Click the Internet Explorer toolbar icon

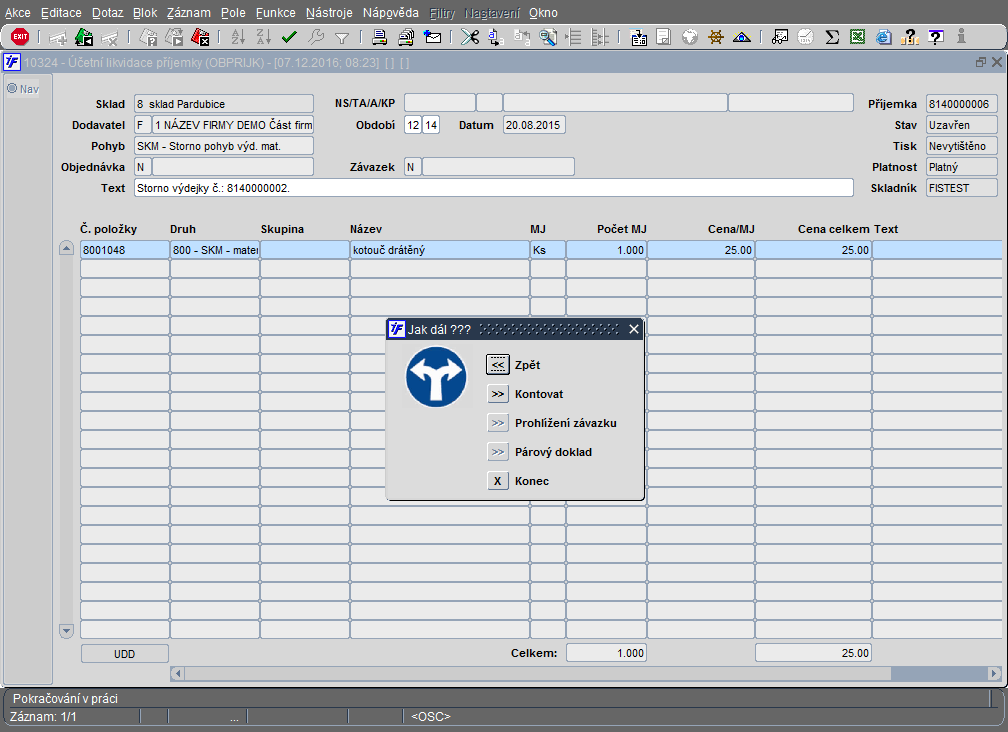(884, 37)
